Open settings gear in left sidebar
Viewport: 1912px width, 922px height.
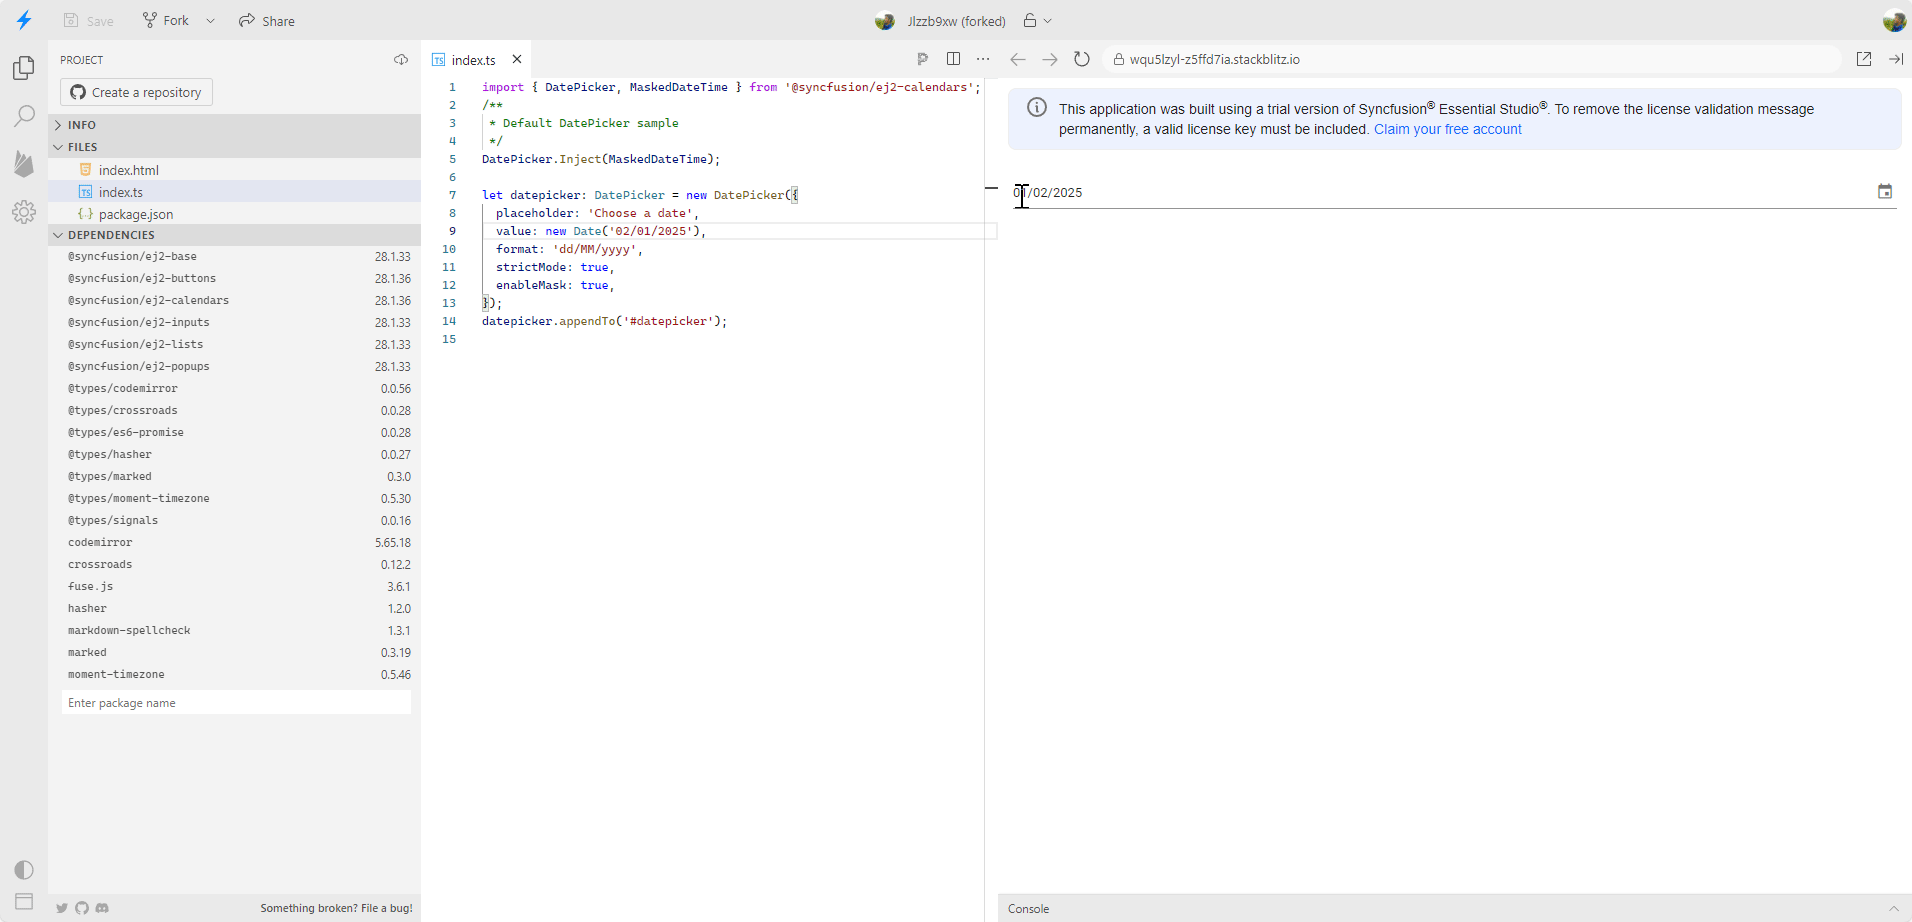point(24,212)
